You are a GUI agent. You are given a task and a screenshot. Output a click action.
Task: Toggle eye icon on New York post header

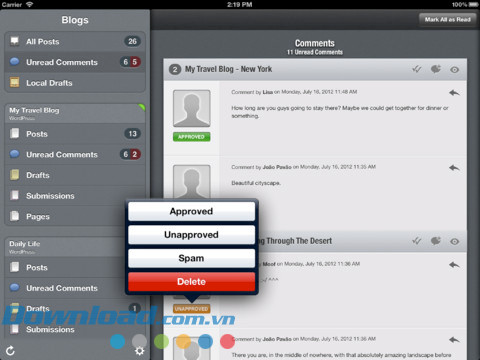[454, 70]
